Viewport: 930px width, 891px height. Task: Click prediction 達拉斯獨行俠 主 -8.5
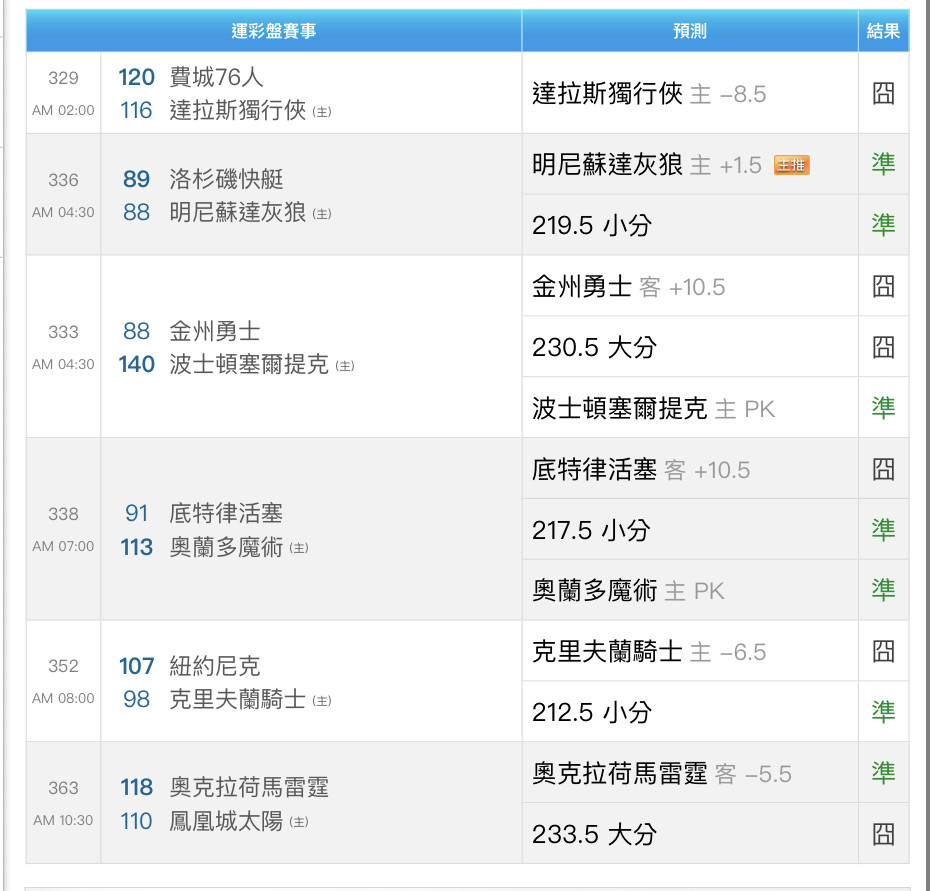(x=649, y=94)
